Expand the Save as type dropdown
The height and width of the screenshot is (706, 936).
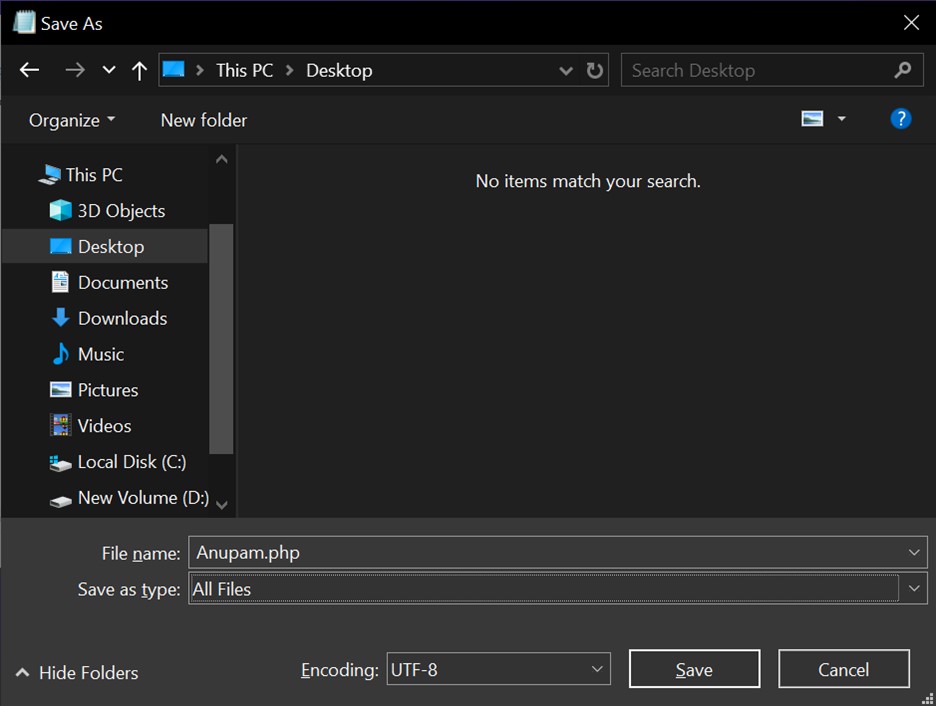click(914, 589)
